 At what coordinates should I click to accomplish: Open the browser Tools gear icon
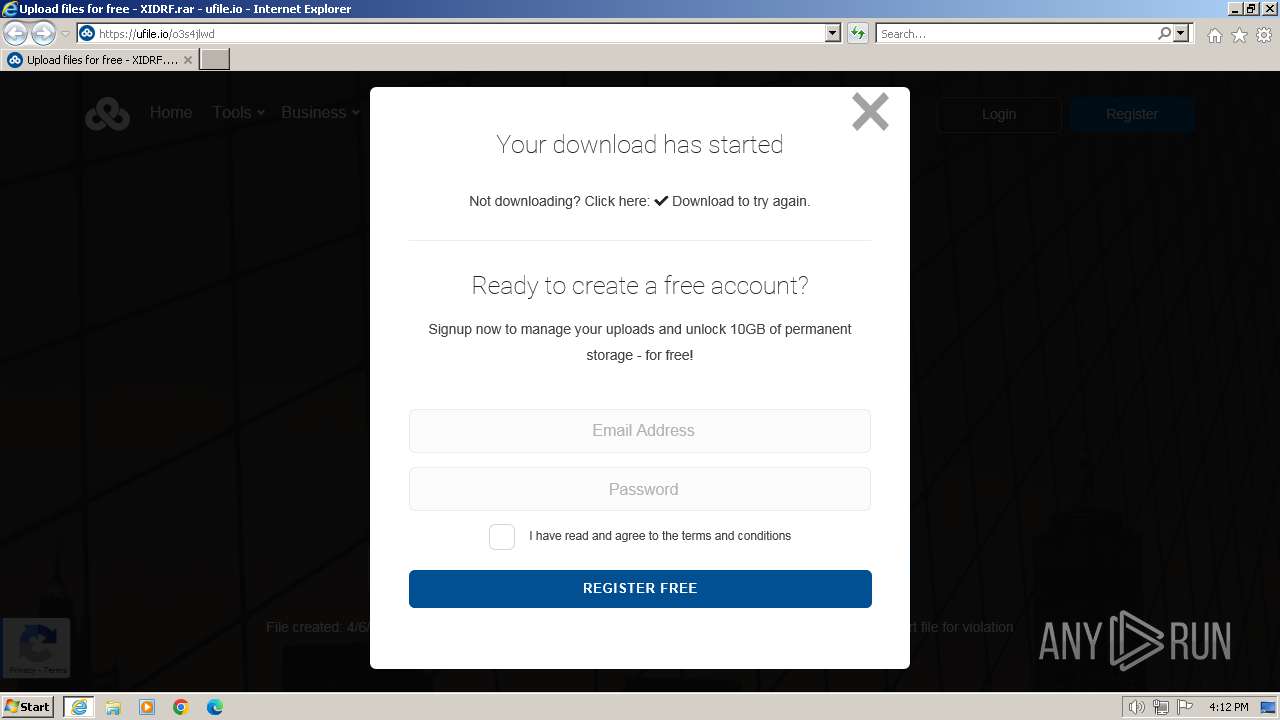(1264, 35)
